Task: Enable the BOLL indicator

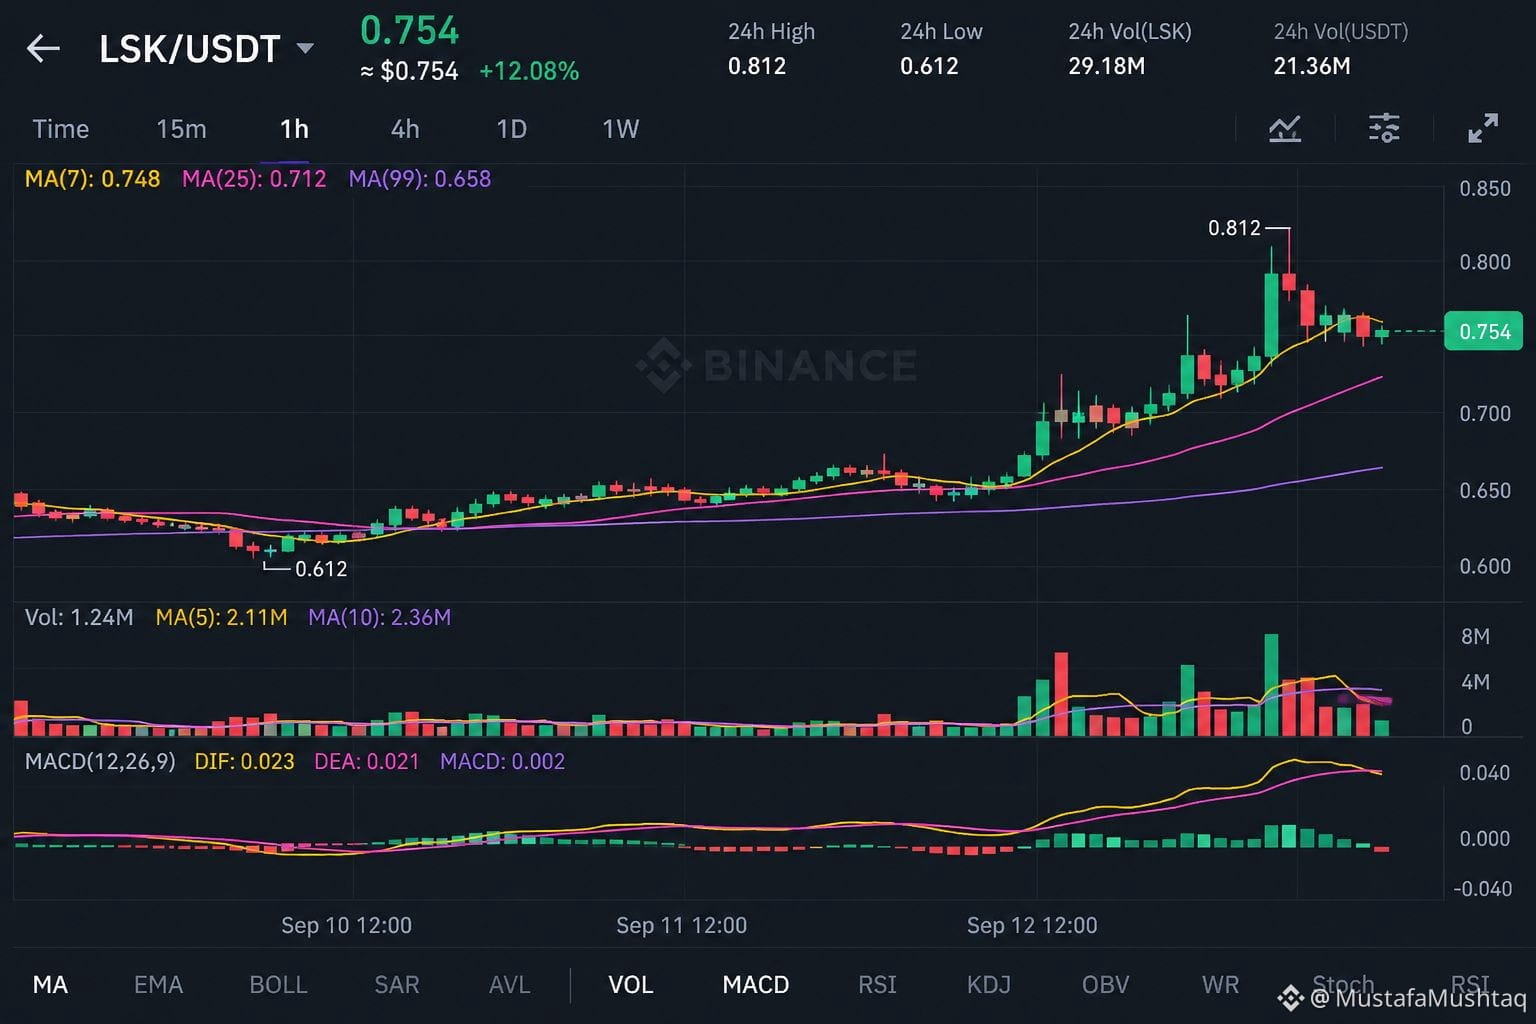Action: (x=278, y=985)
